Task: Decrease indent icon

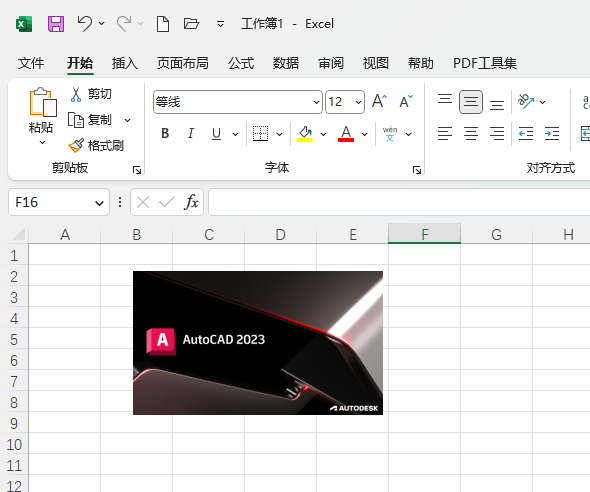Action: pyautogui.click(x=526, y=134)
